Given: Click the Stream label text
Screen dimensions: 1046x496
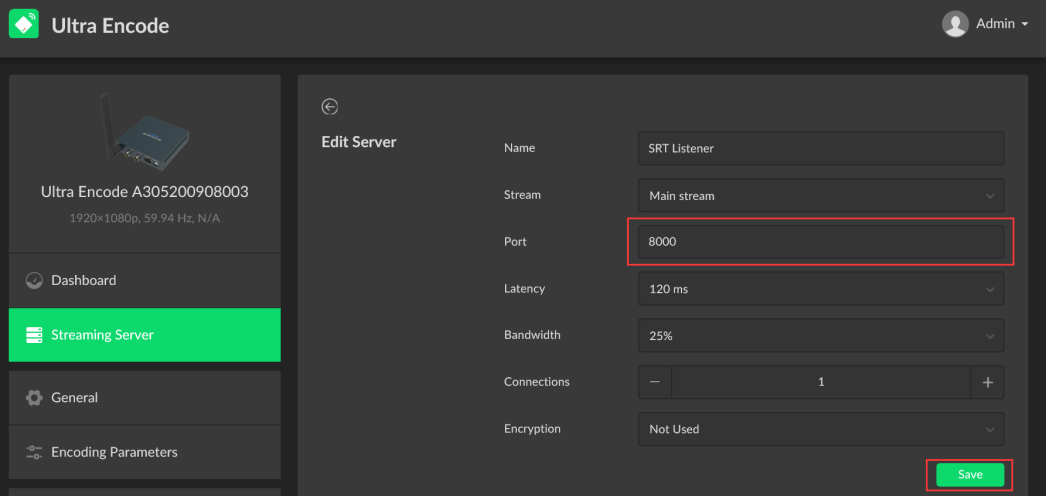Looking at the screenshot, I should pos(522,195).
